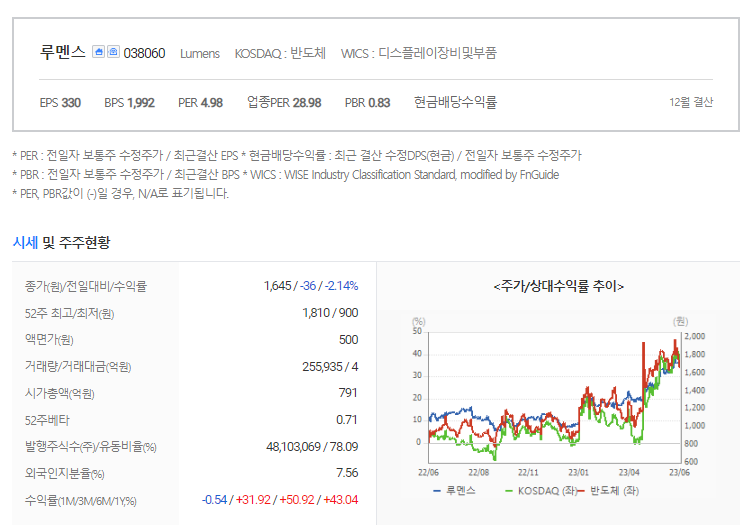Click the shares outstanding 48,103,069 / 78.09
The height and width of the screenshot is (525, 743).
(312, 447)
